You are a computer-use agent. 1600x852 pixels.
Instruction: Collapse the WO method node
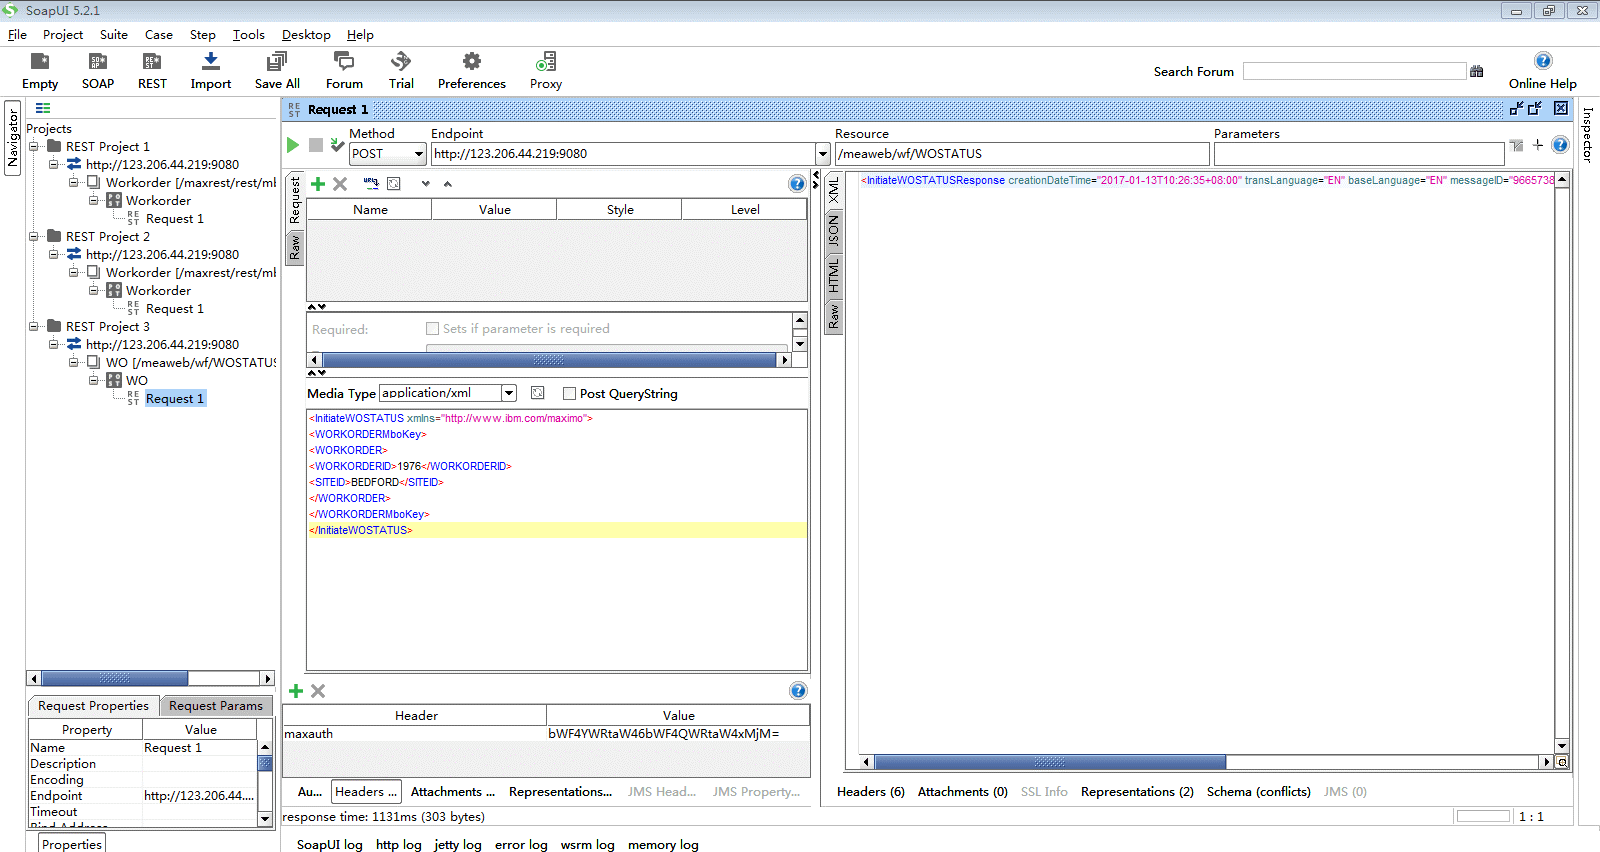[94, 381]
